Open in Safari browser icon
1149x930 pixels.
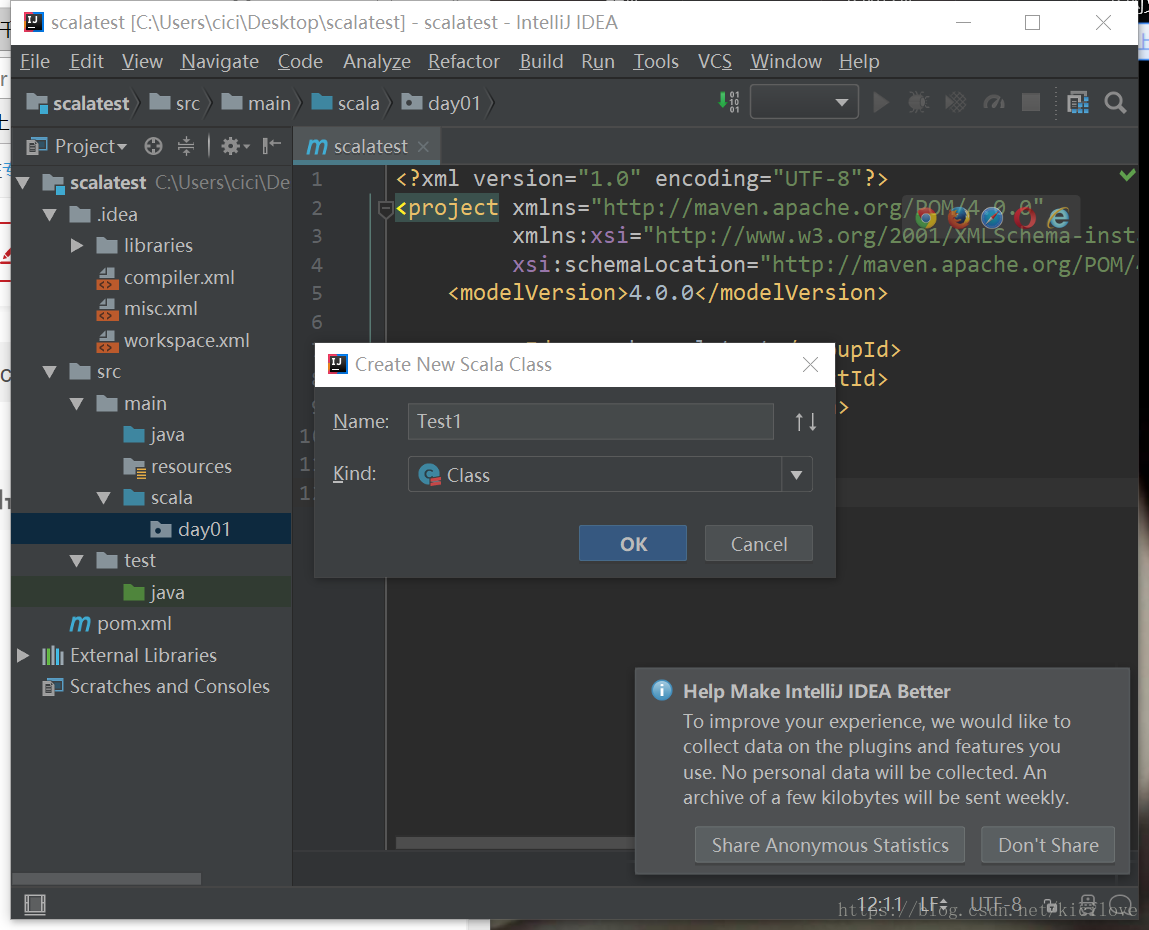[991, 218]
